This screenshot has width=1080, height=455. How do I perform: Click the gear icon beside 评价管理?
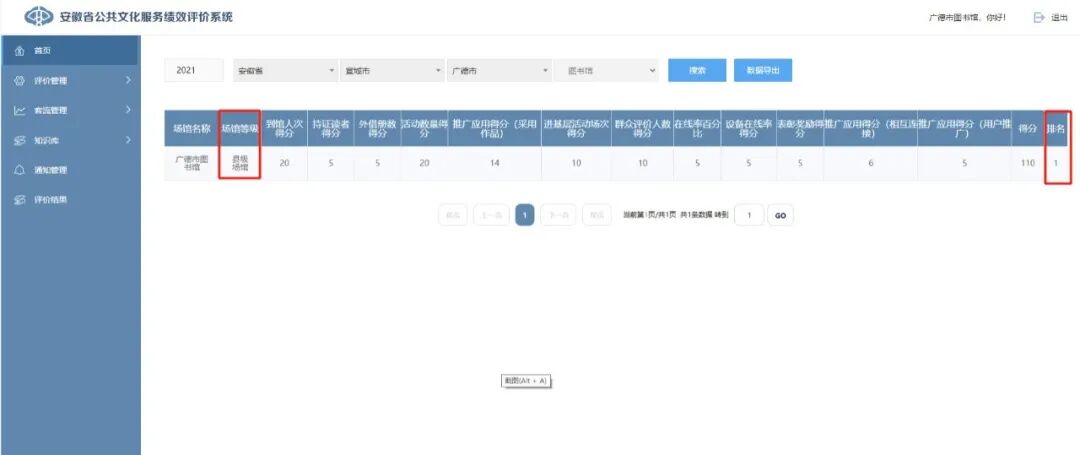(x=19, y=81)
